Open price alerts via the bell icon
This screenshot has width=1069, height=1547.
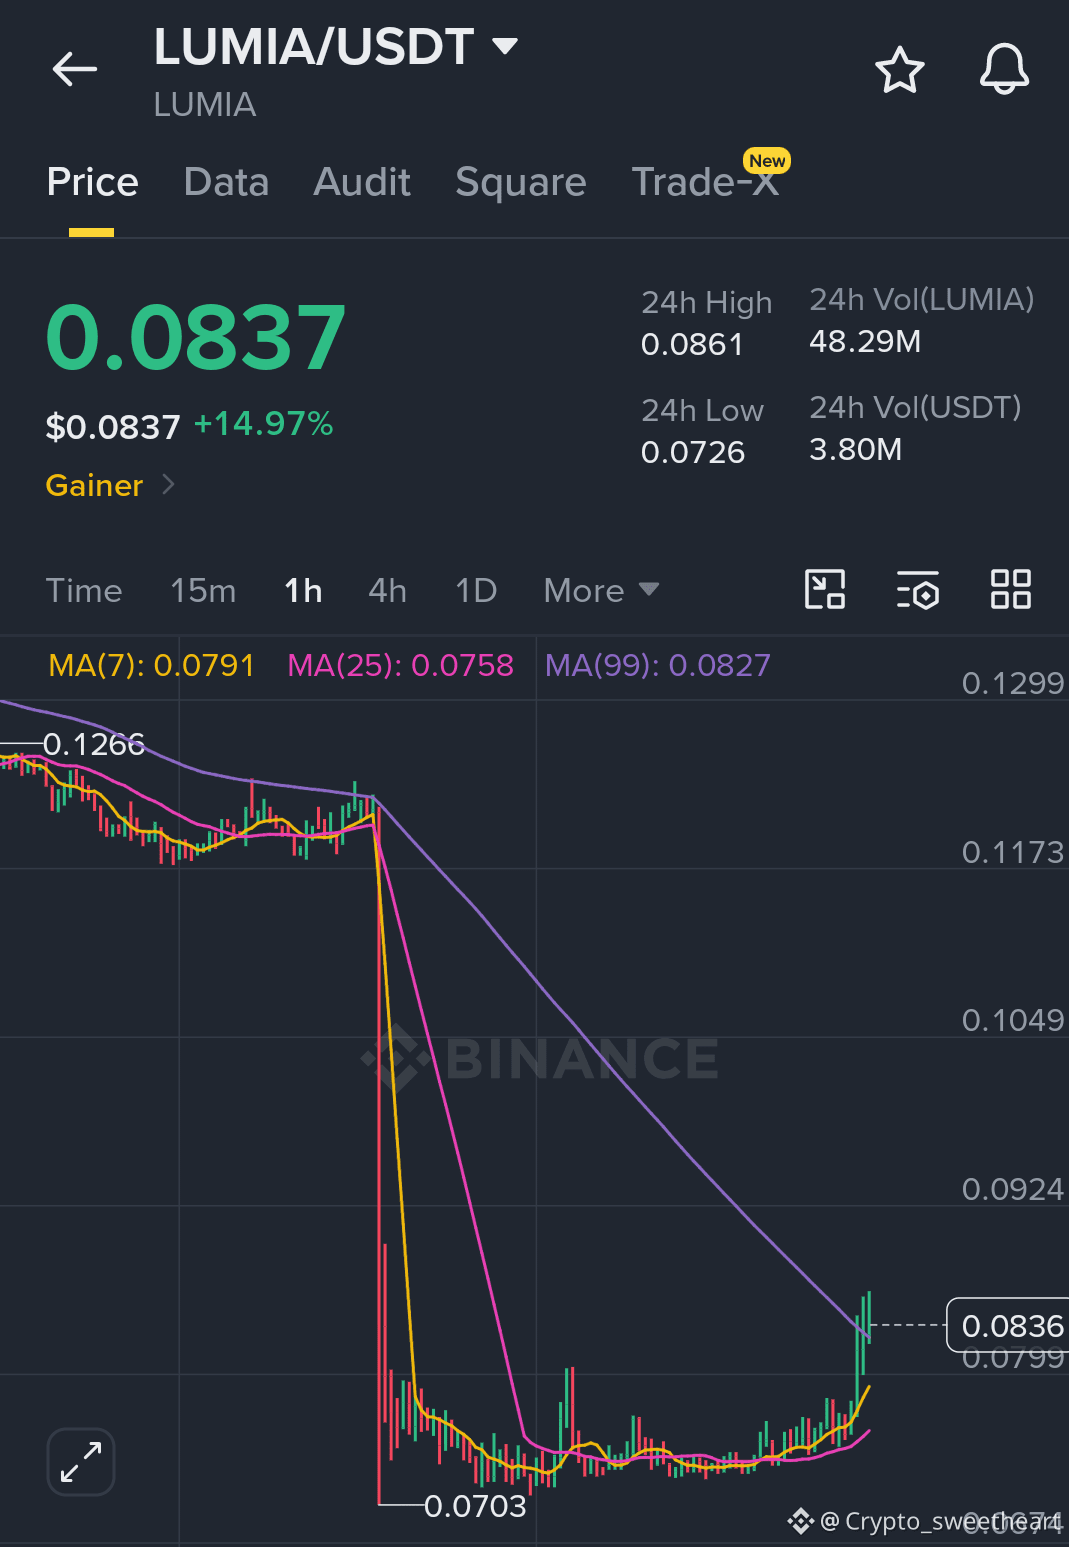(x=1004, y=69)
